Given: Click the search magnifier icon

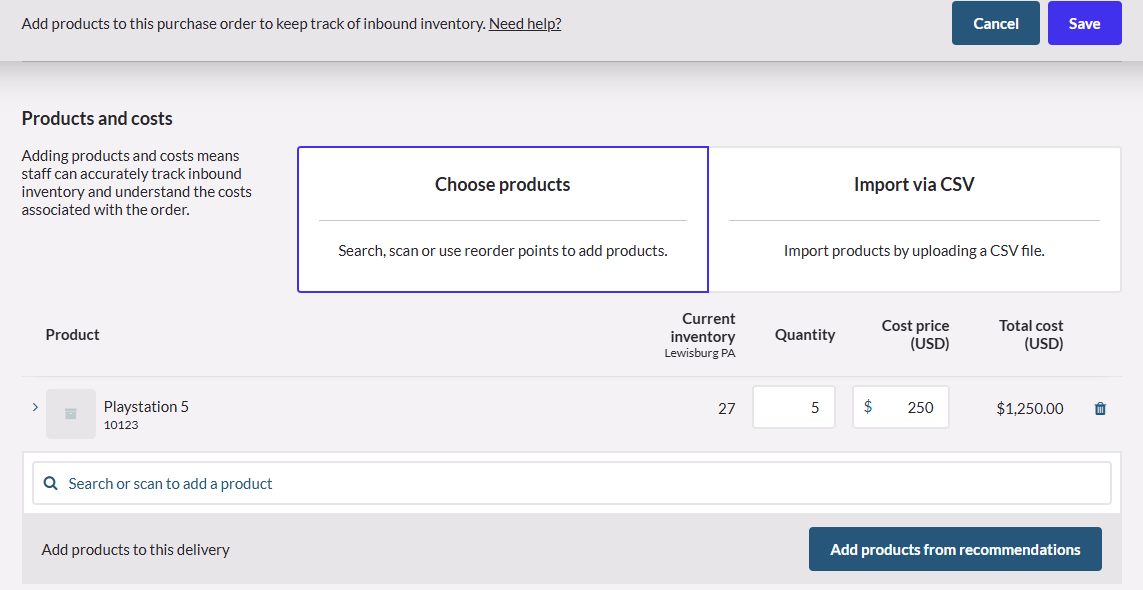Looking at the screenshot, I should 50,484.
